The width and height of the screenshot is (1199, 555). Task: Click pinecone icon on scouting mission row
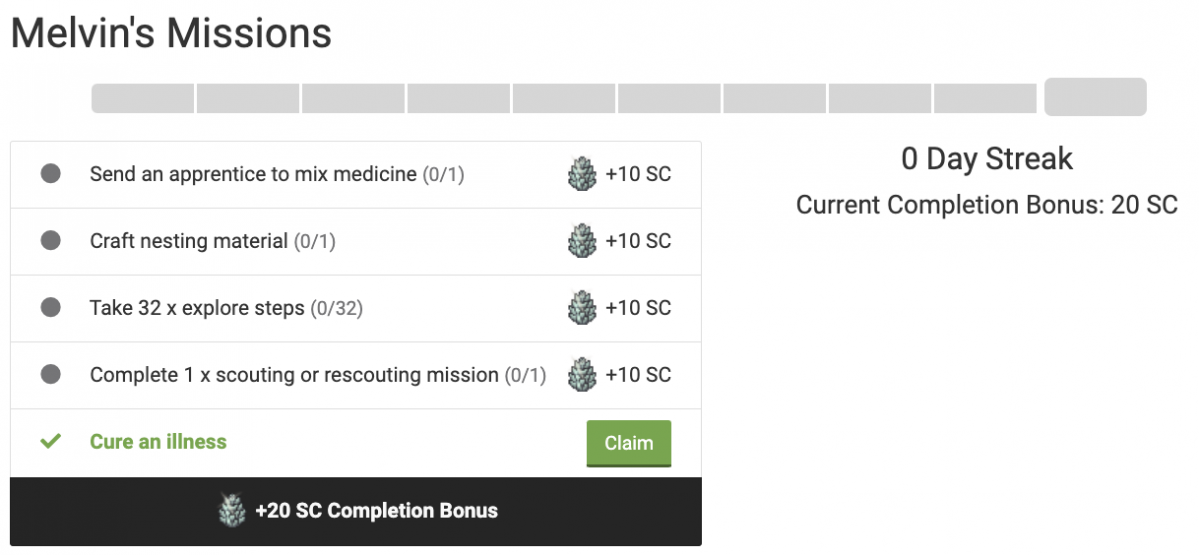click(x=582, y=375)
